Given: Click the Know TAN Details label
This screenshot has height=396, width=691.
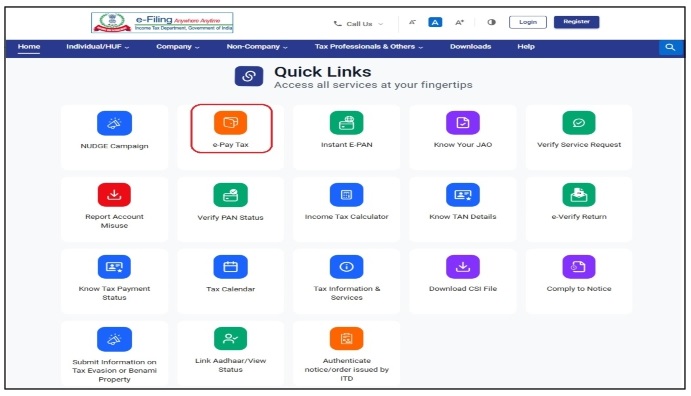Looking at the screenshot, I should tap(463, 217).
